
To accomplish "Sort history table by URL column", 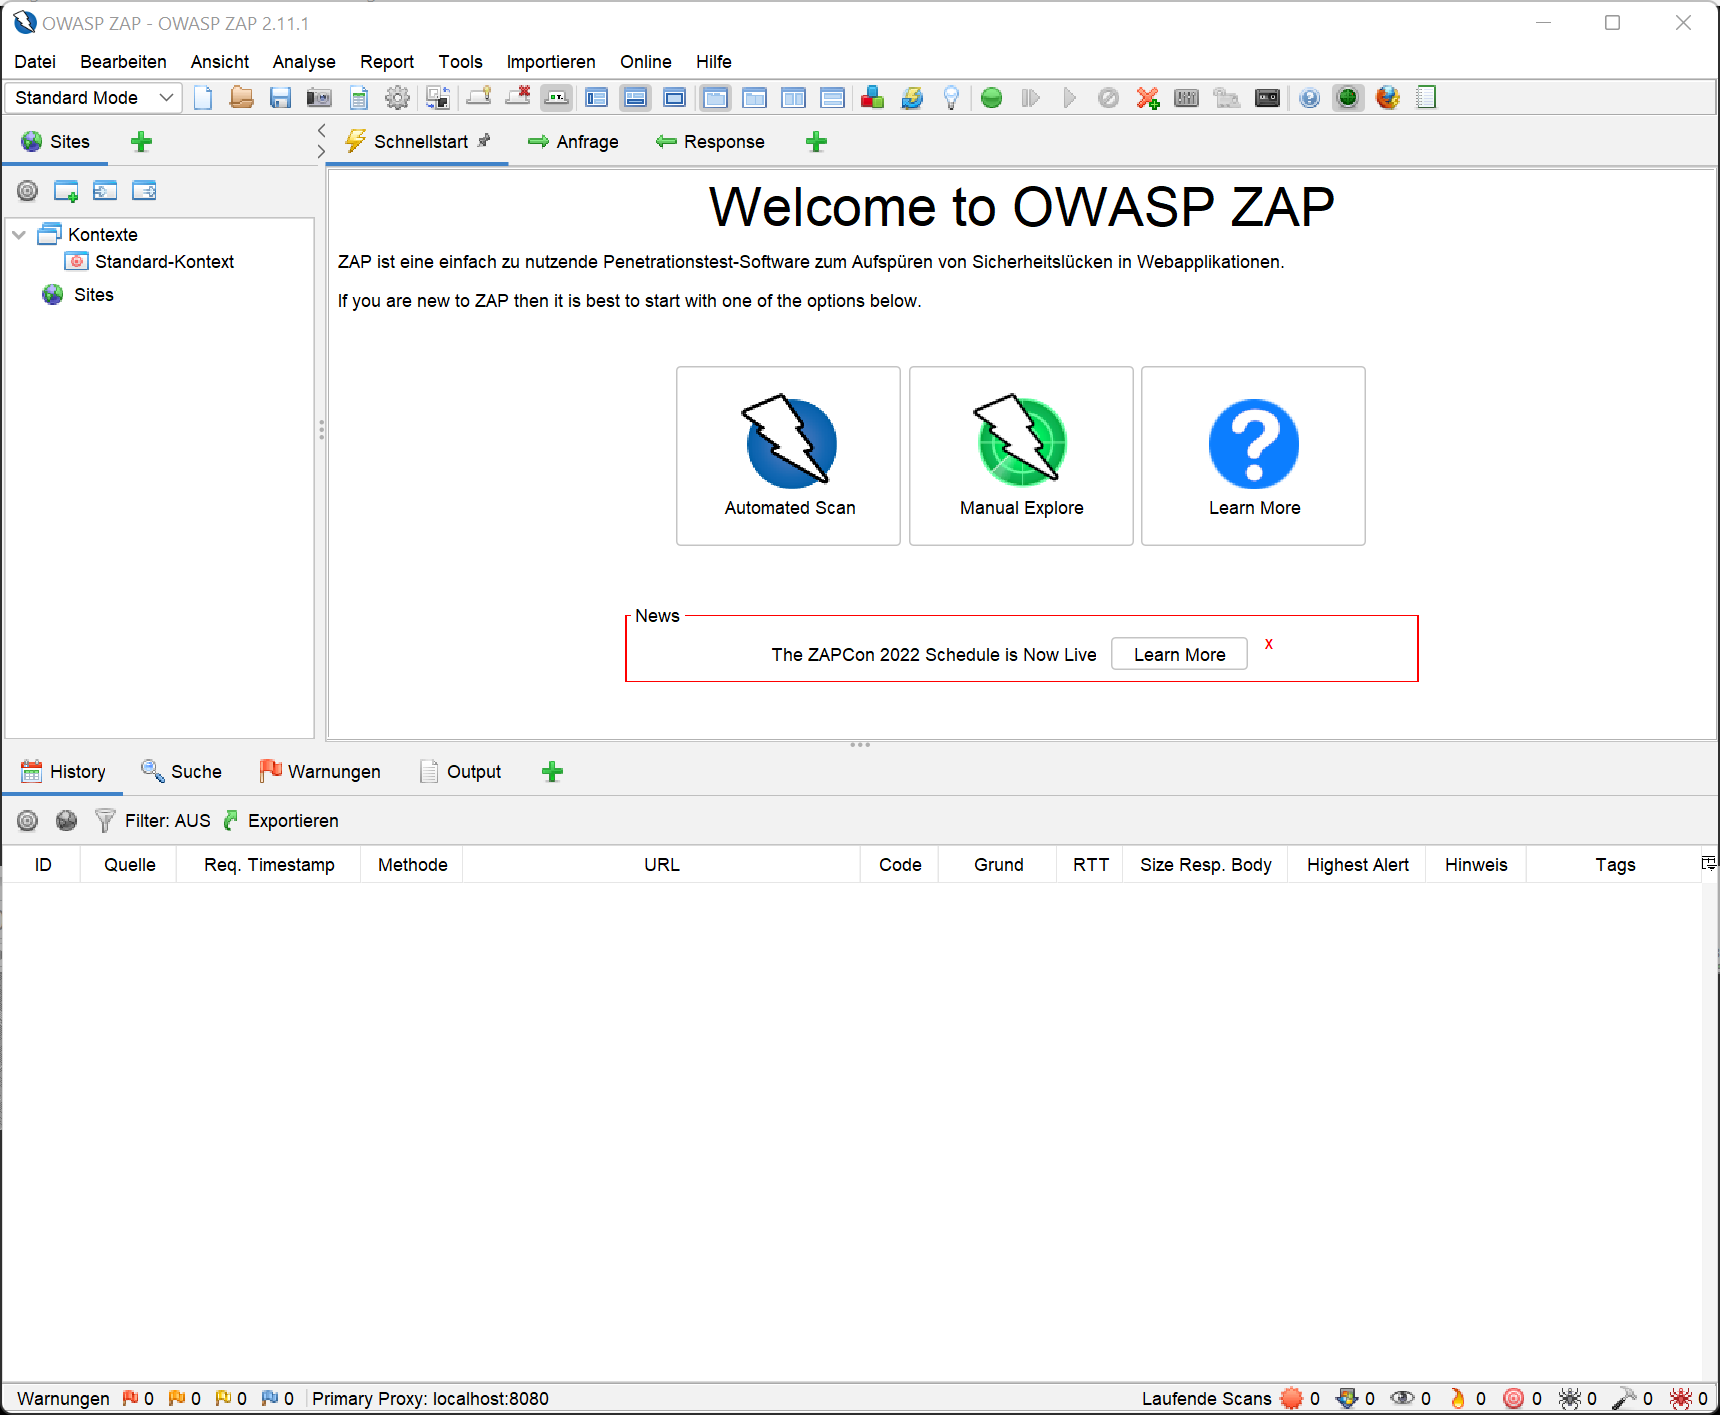I will [x=661, y=865].
